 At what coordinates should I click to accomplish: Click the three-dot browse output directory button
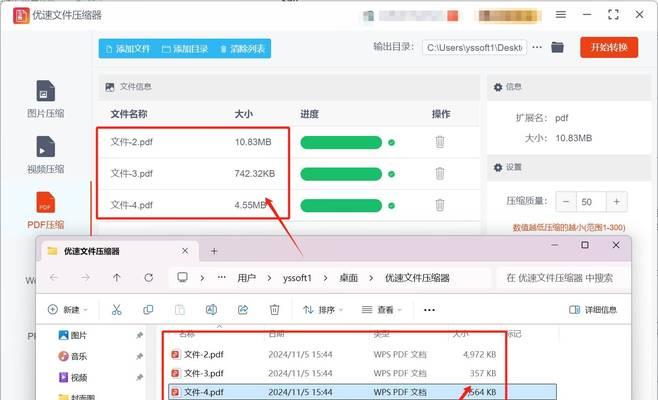tap(537, 47)
